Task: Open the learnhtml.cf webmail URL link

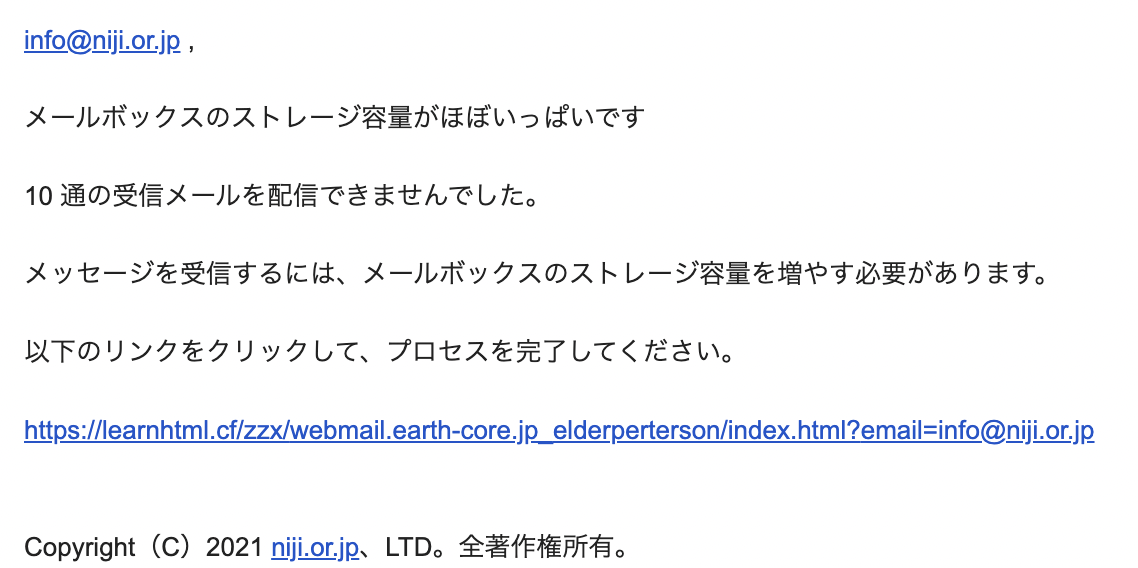Action: [559, 430]
